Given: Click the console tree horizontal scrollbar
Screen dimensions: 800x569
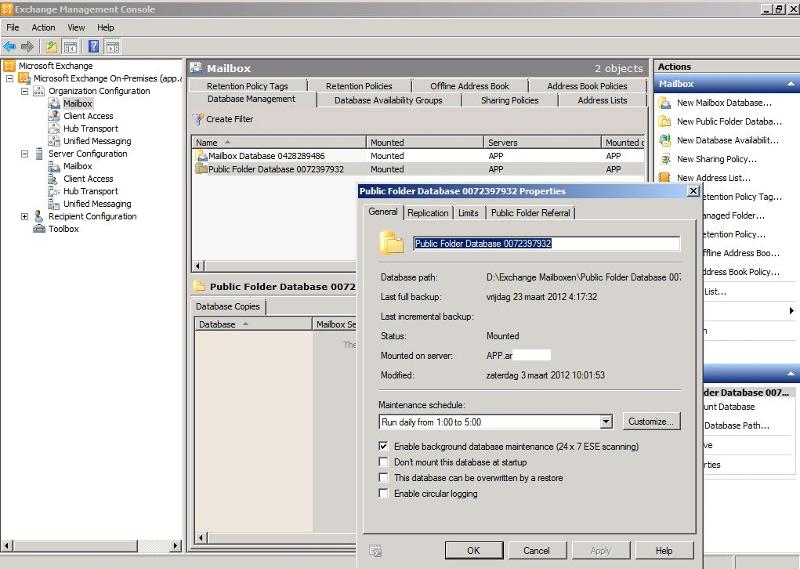Looking at the screenshot, I should point(91,546).
